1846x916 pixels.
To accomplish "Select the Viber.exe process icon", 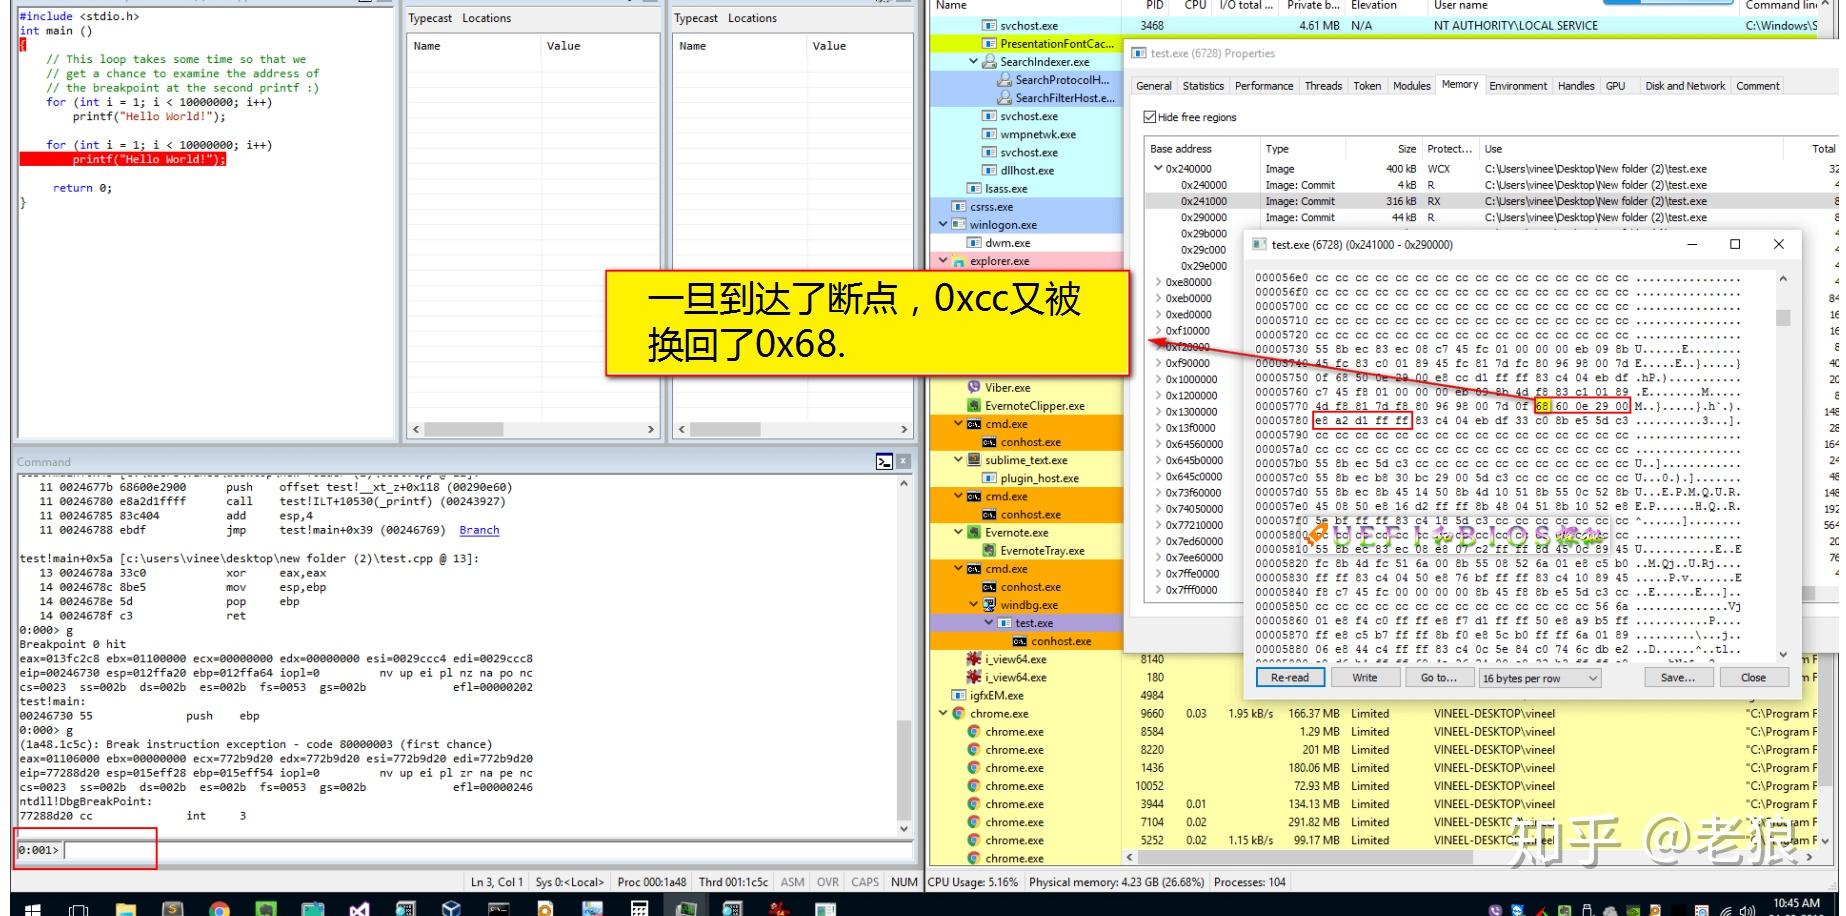I will pyautogui.click(x=974, y=387).
